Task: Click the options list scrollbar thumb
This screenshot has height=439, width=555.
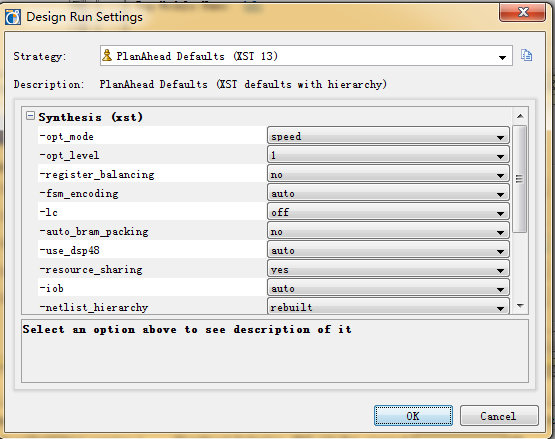Action: tap(520, 179)
